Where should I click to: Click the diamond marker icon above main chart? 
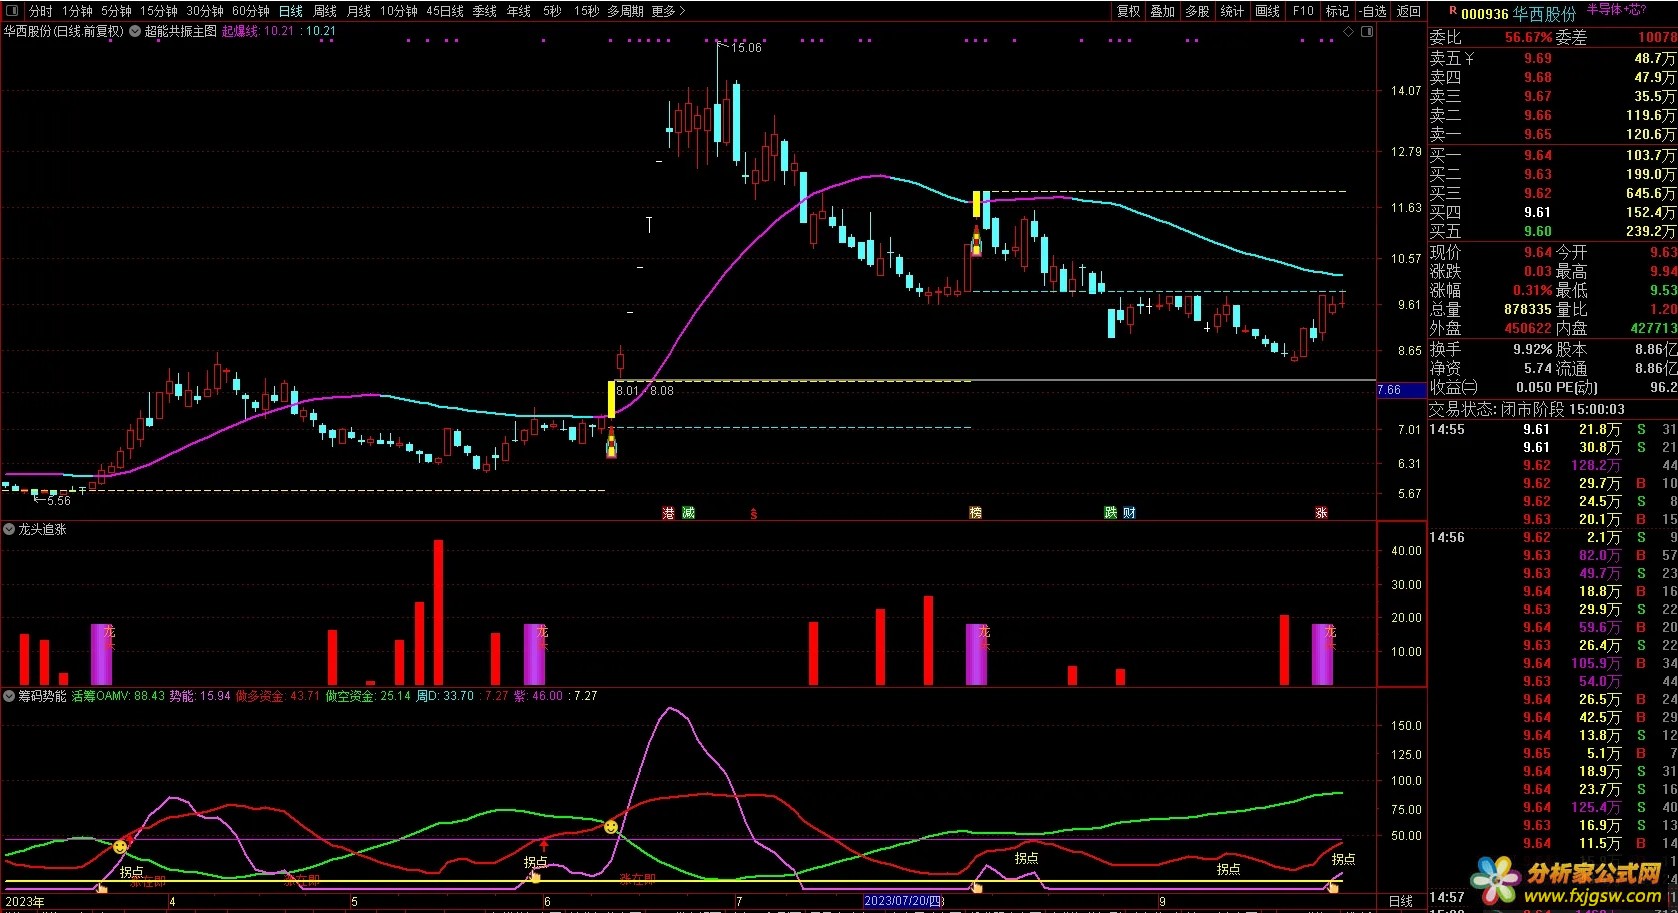tap(1348, 31)
